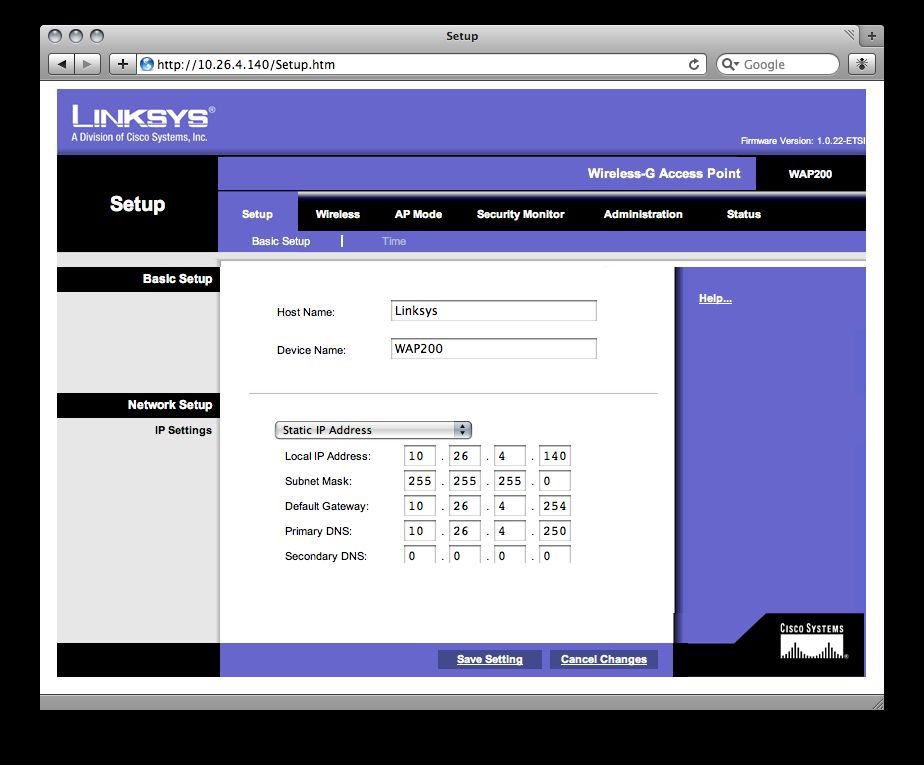Image resolution: width=924 pixels, height=765 pixels.
Task: Open the Status tab
Action: (744, 214)
